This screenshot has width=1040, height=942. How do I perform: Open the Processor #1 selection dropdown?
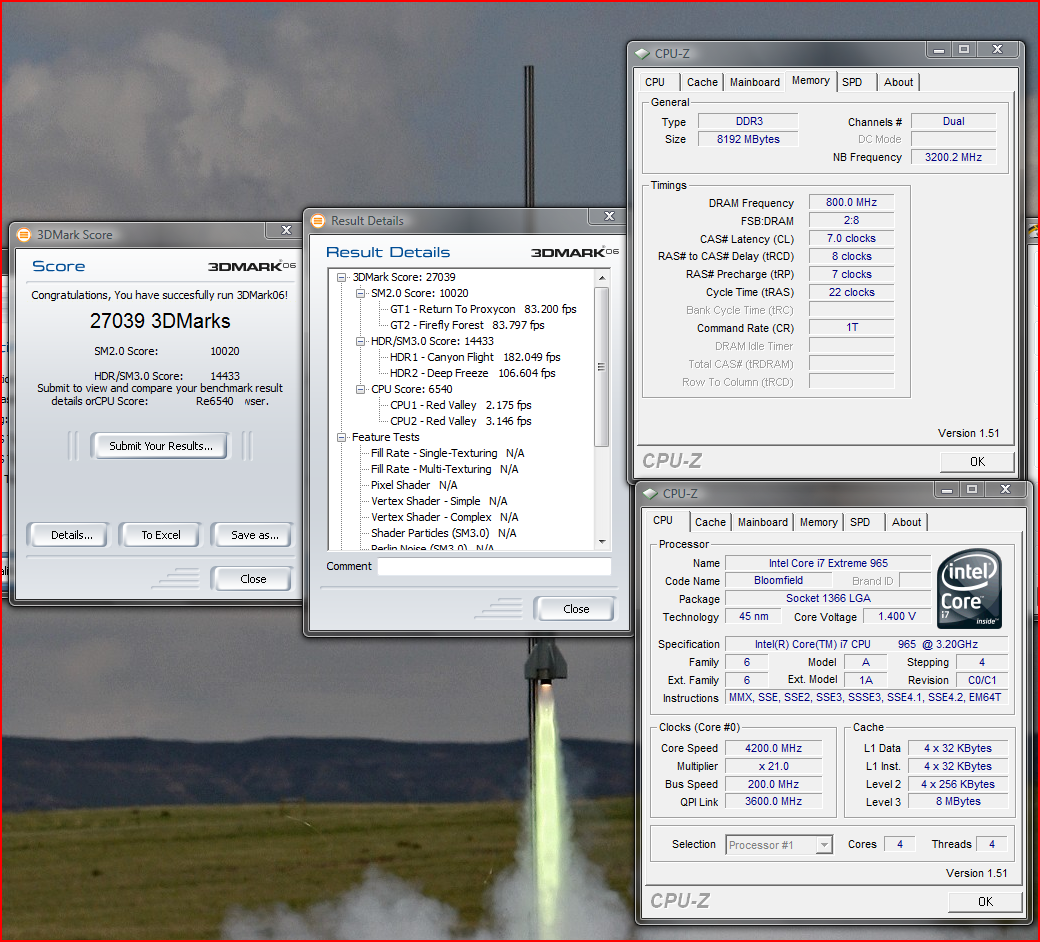coord(824,844)
